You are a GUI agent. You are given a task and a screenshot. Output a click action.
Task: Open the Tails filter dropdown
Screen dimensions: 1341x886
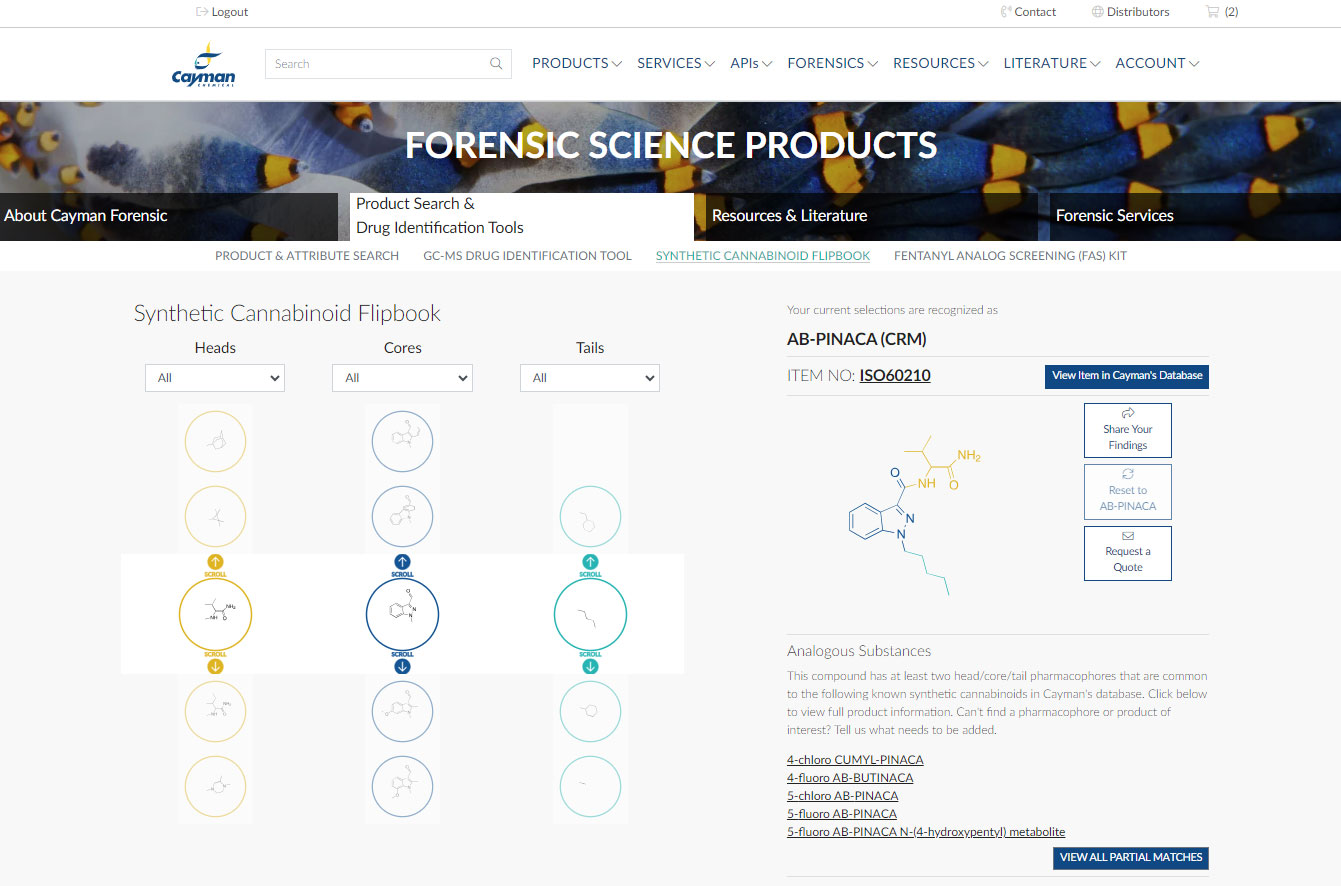click(590, 378)
